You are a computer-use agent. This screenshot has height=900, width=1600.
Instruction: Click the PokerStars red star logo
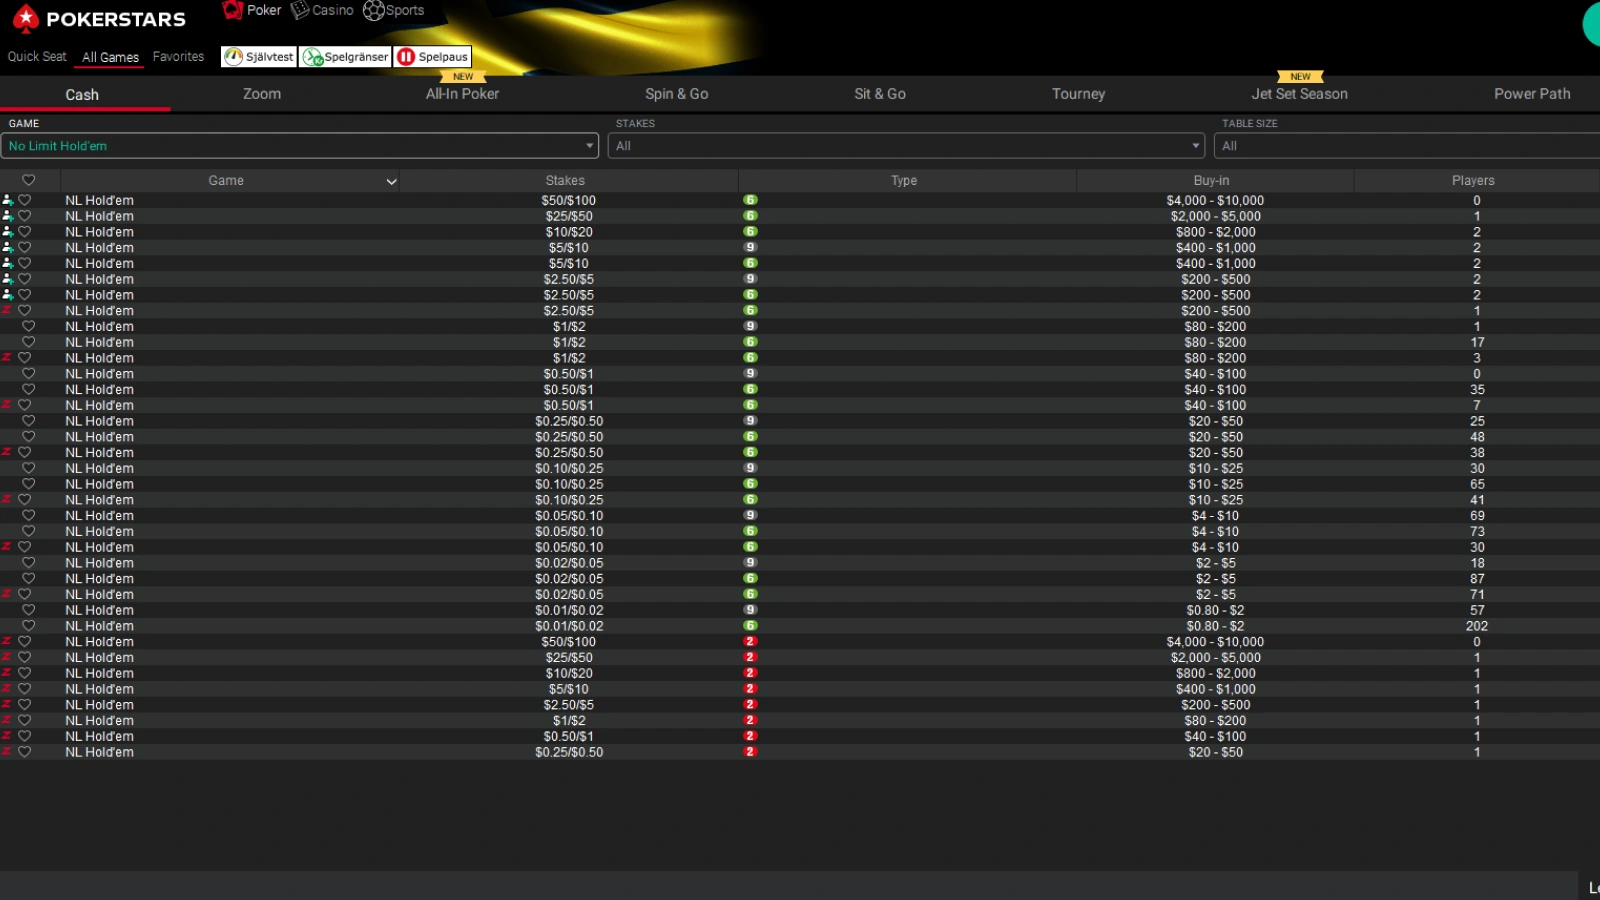coord(26,17)
